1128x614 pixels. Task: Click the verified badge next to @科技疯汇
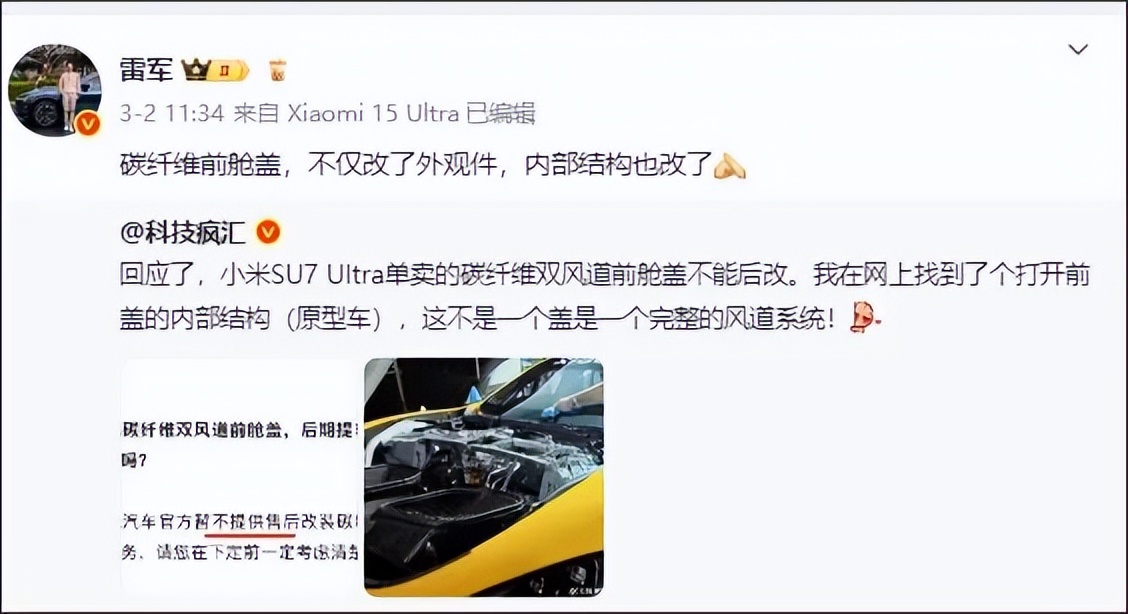(x=268, y=232)
